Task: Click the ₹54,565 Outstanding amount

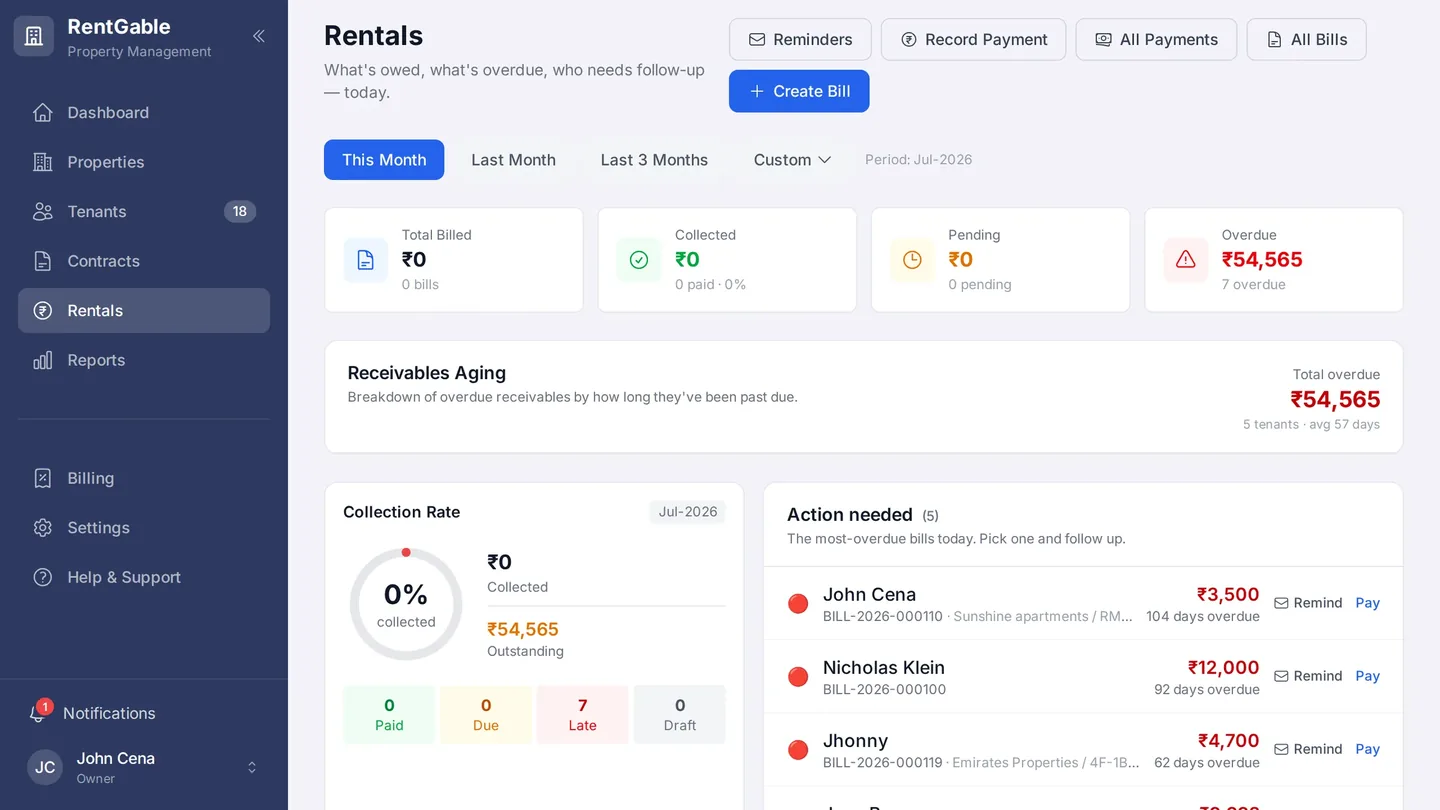Action: [x=523, y=630]
